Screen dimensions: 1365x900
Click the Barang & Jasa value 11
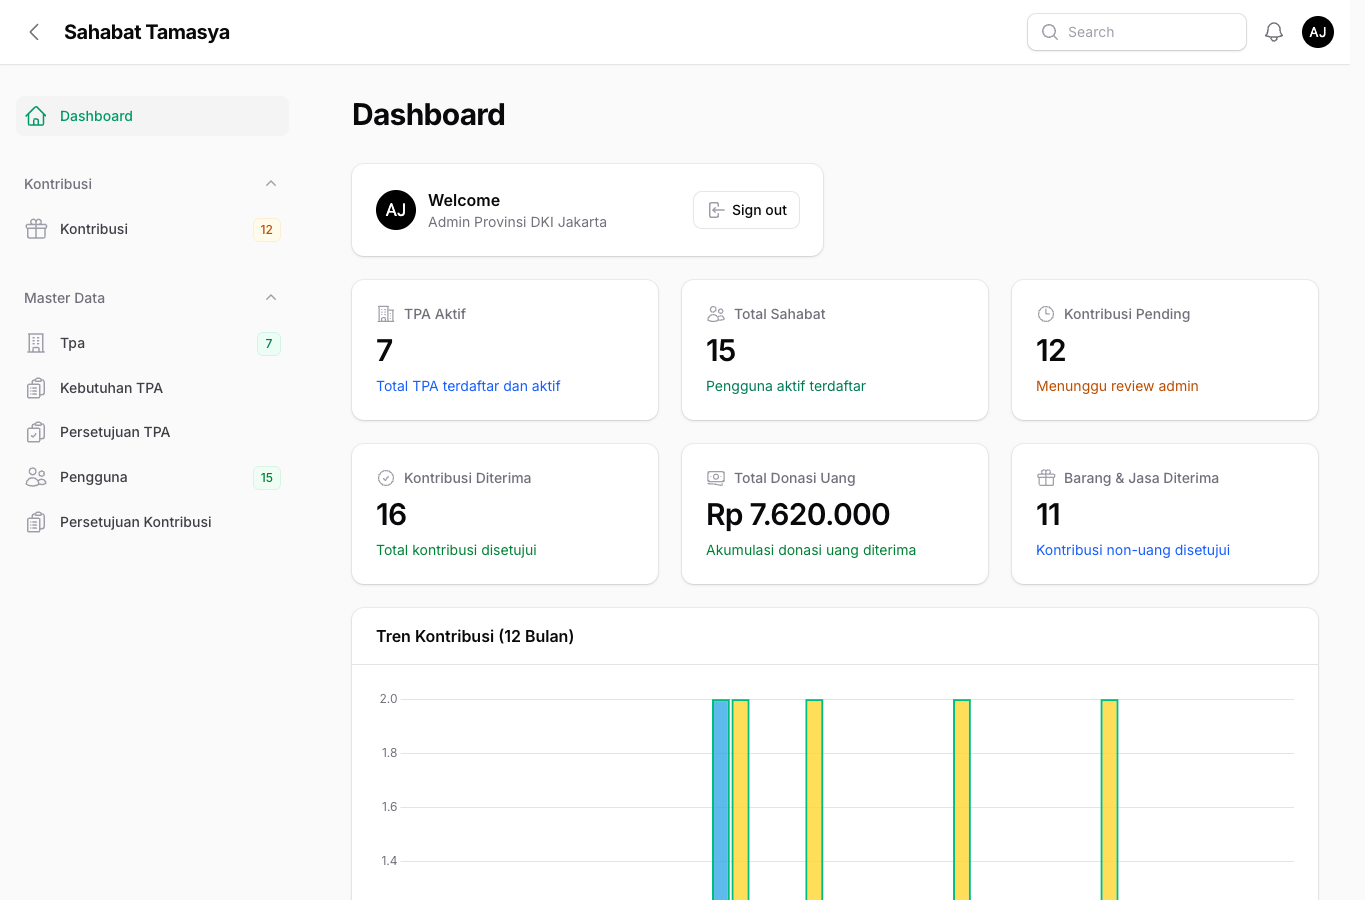pos(1048,514)
